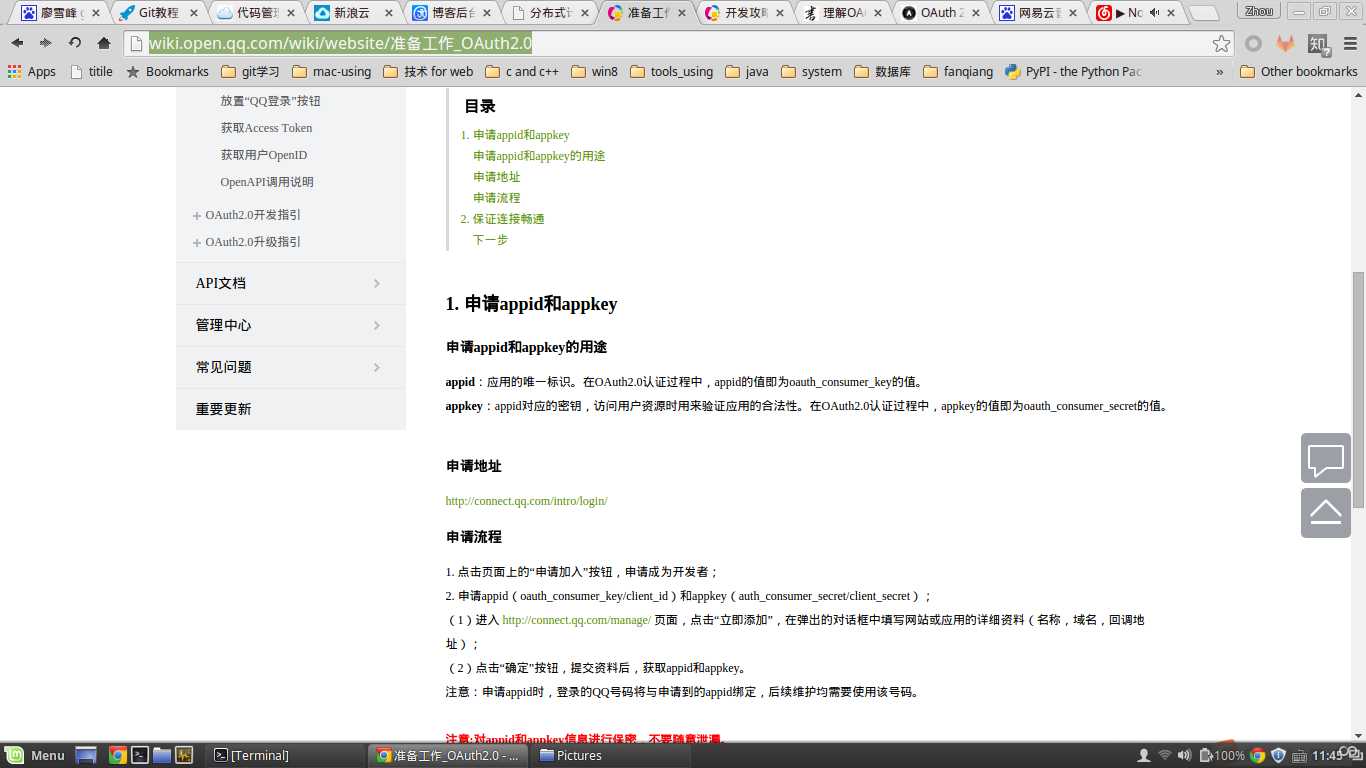Jump to page top with the up-arrow button
The width and height of the screenshot is (1366, 768).
coord(1326,513)
